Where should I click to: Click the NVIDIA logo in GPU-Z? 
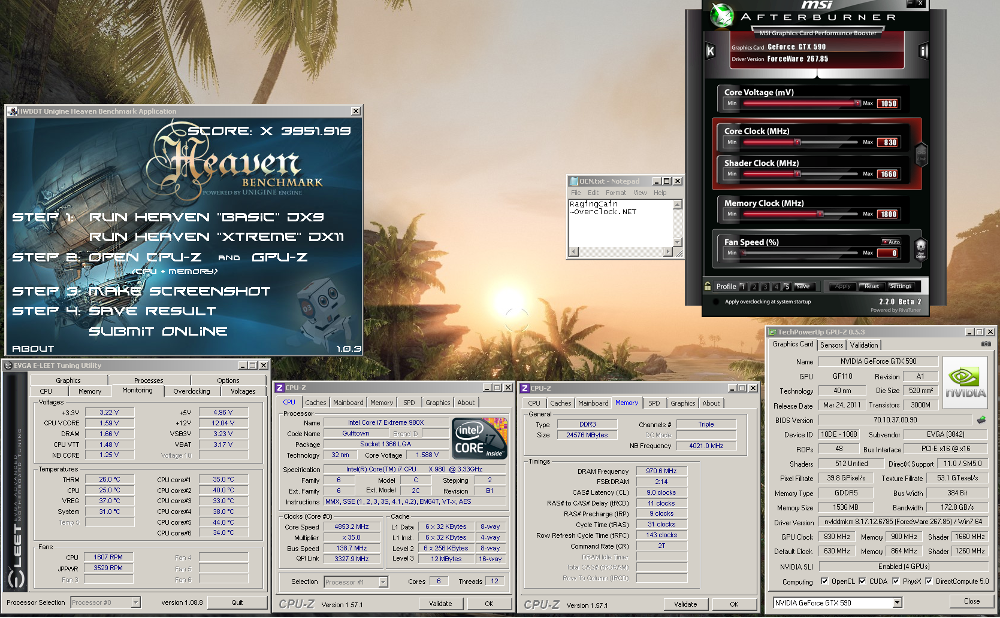pos(966,381)
